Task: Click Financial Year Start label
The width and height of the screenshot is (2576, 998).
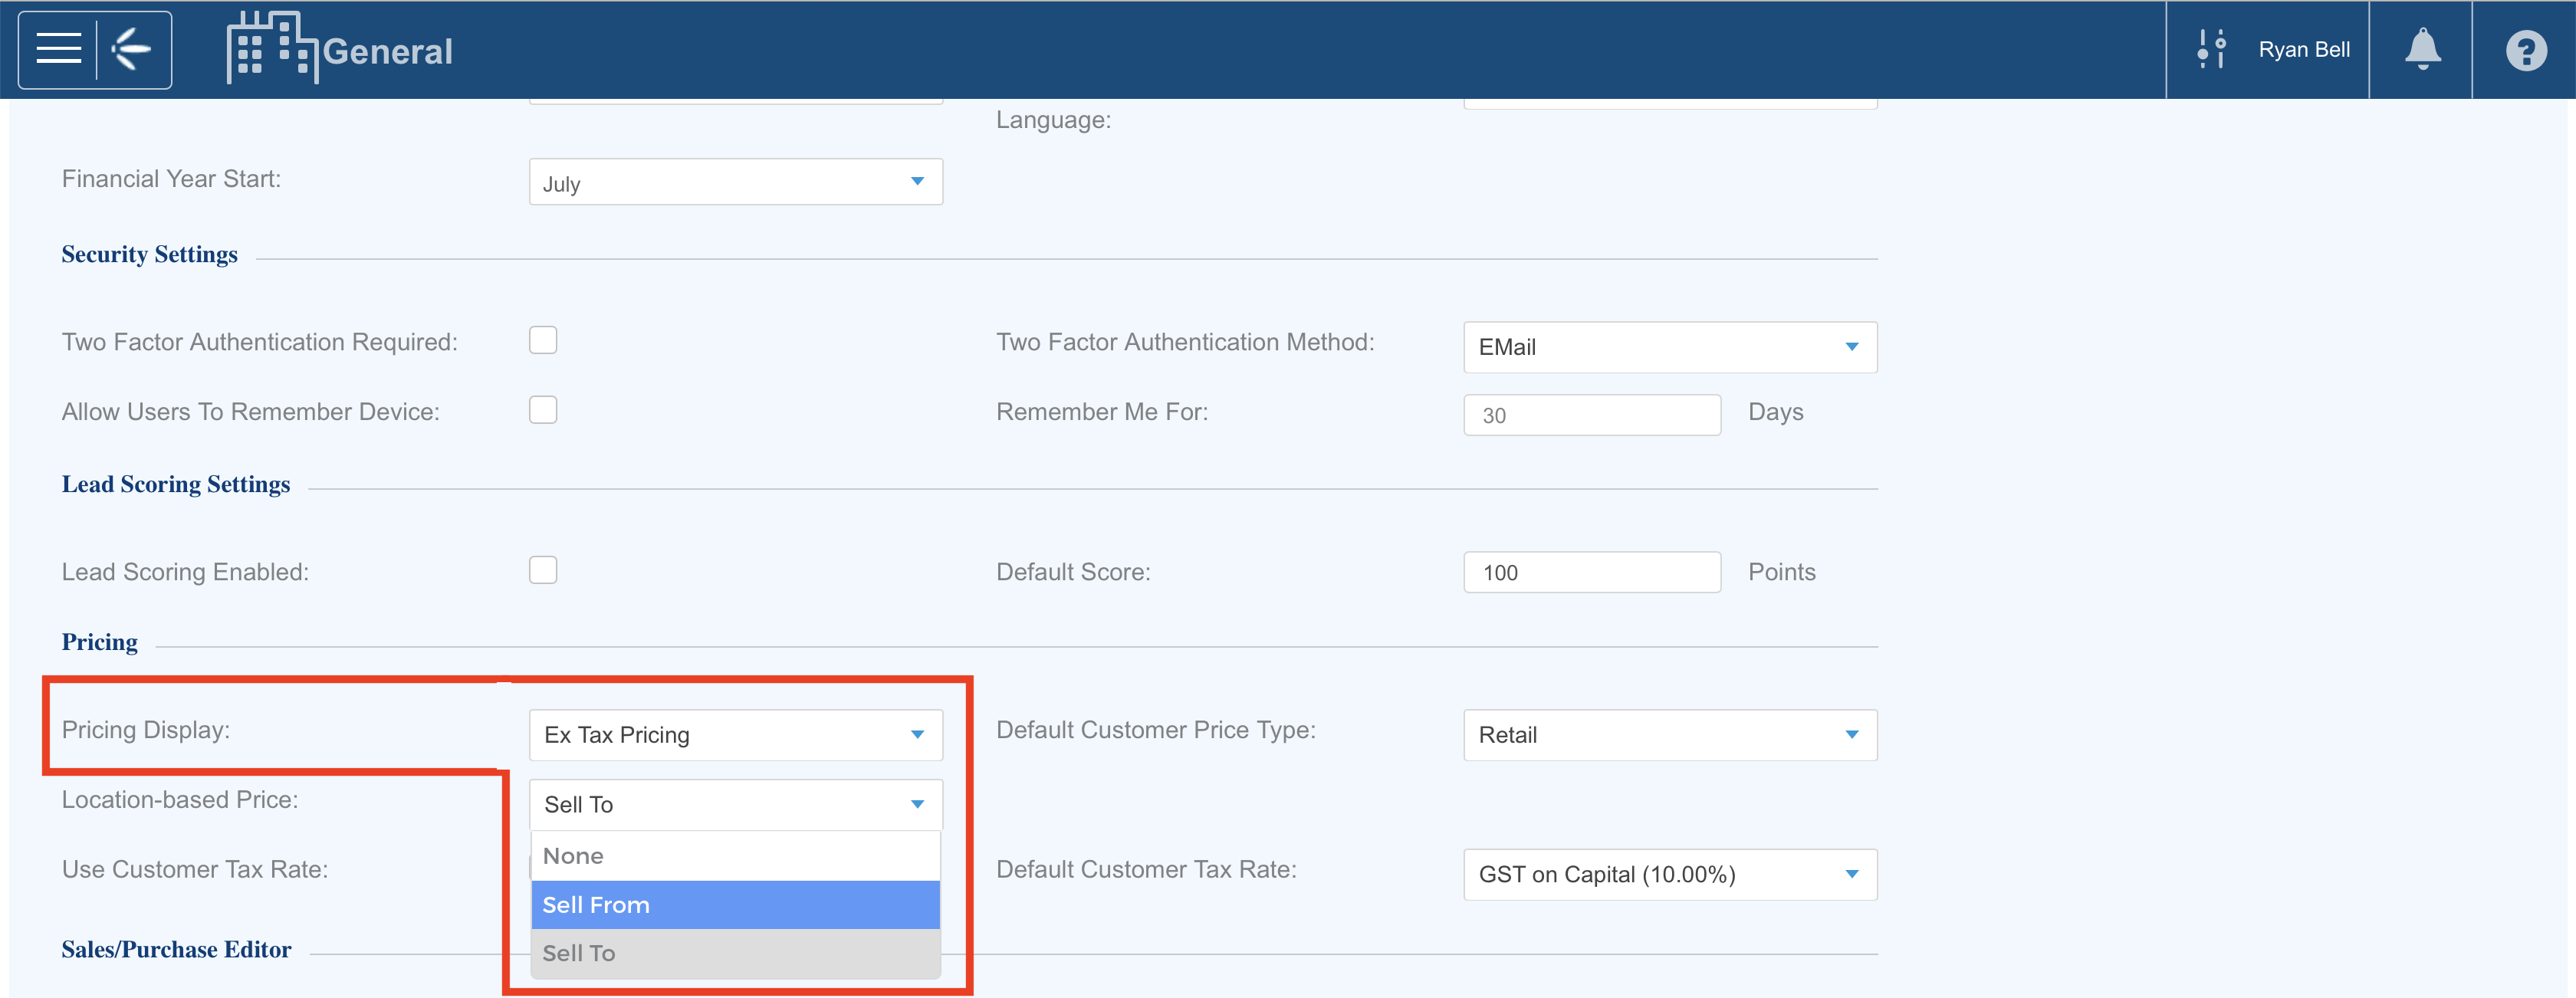Action: (x=171, y=179)
